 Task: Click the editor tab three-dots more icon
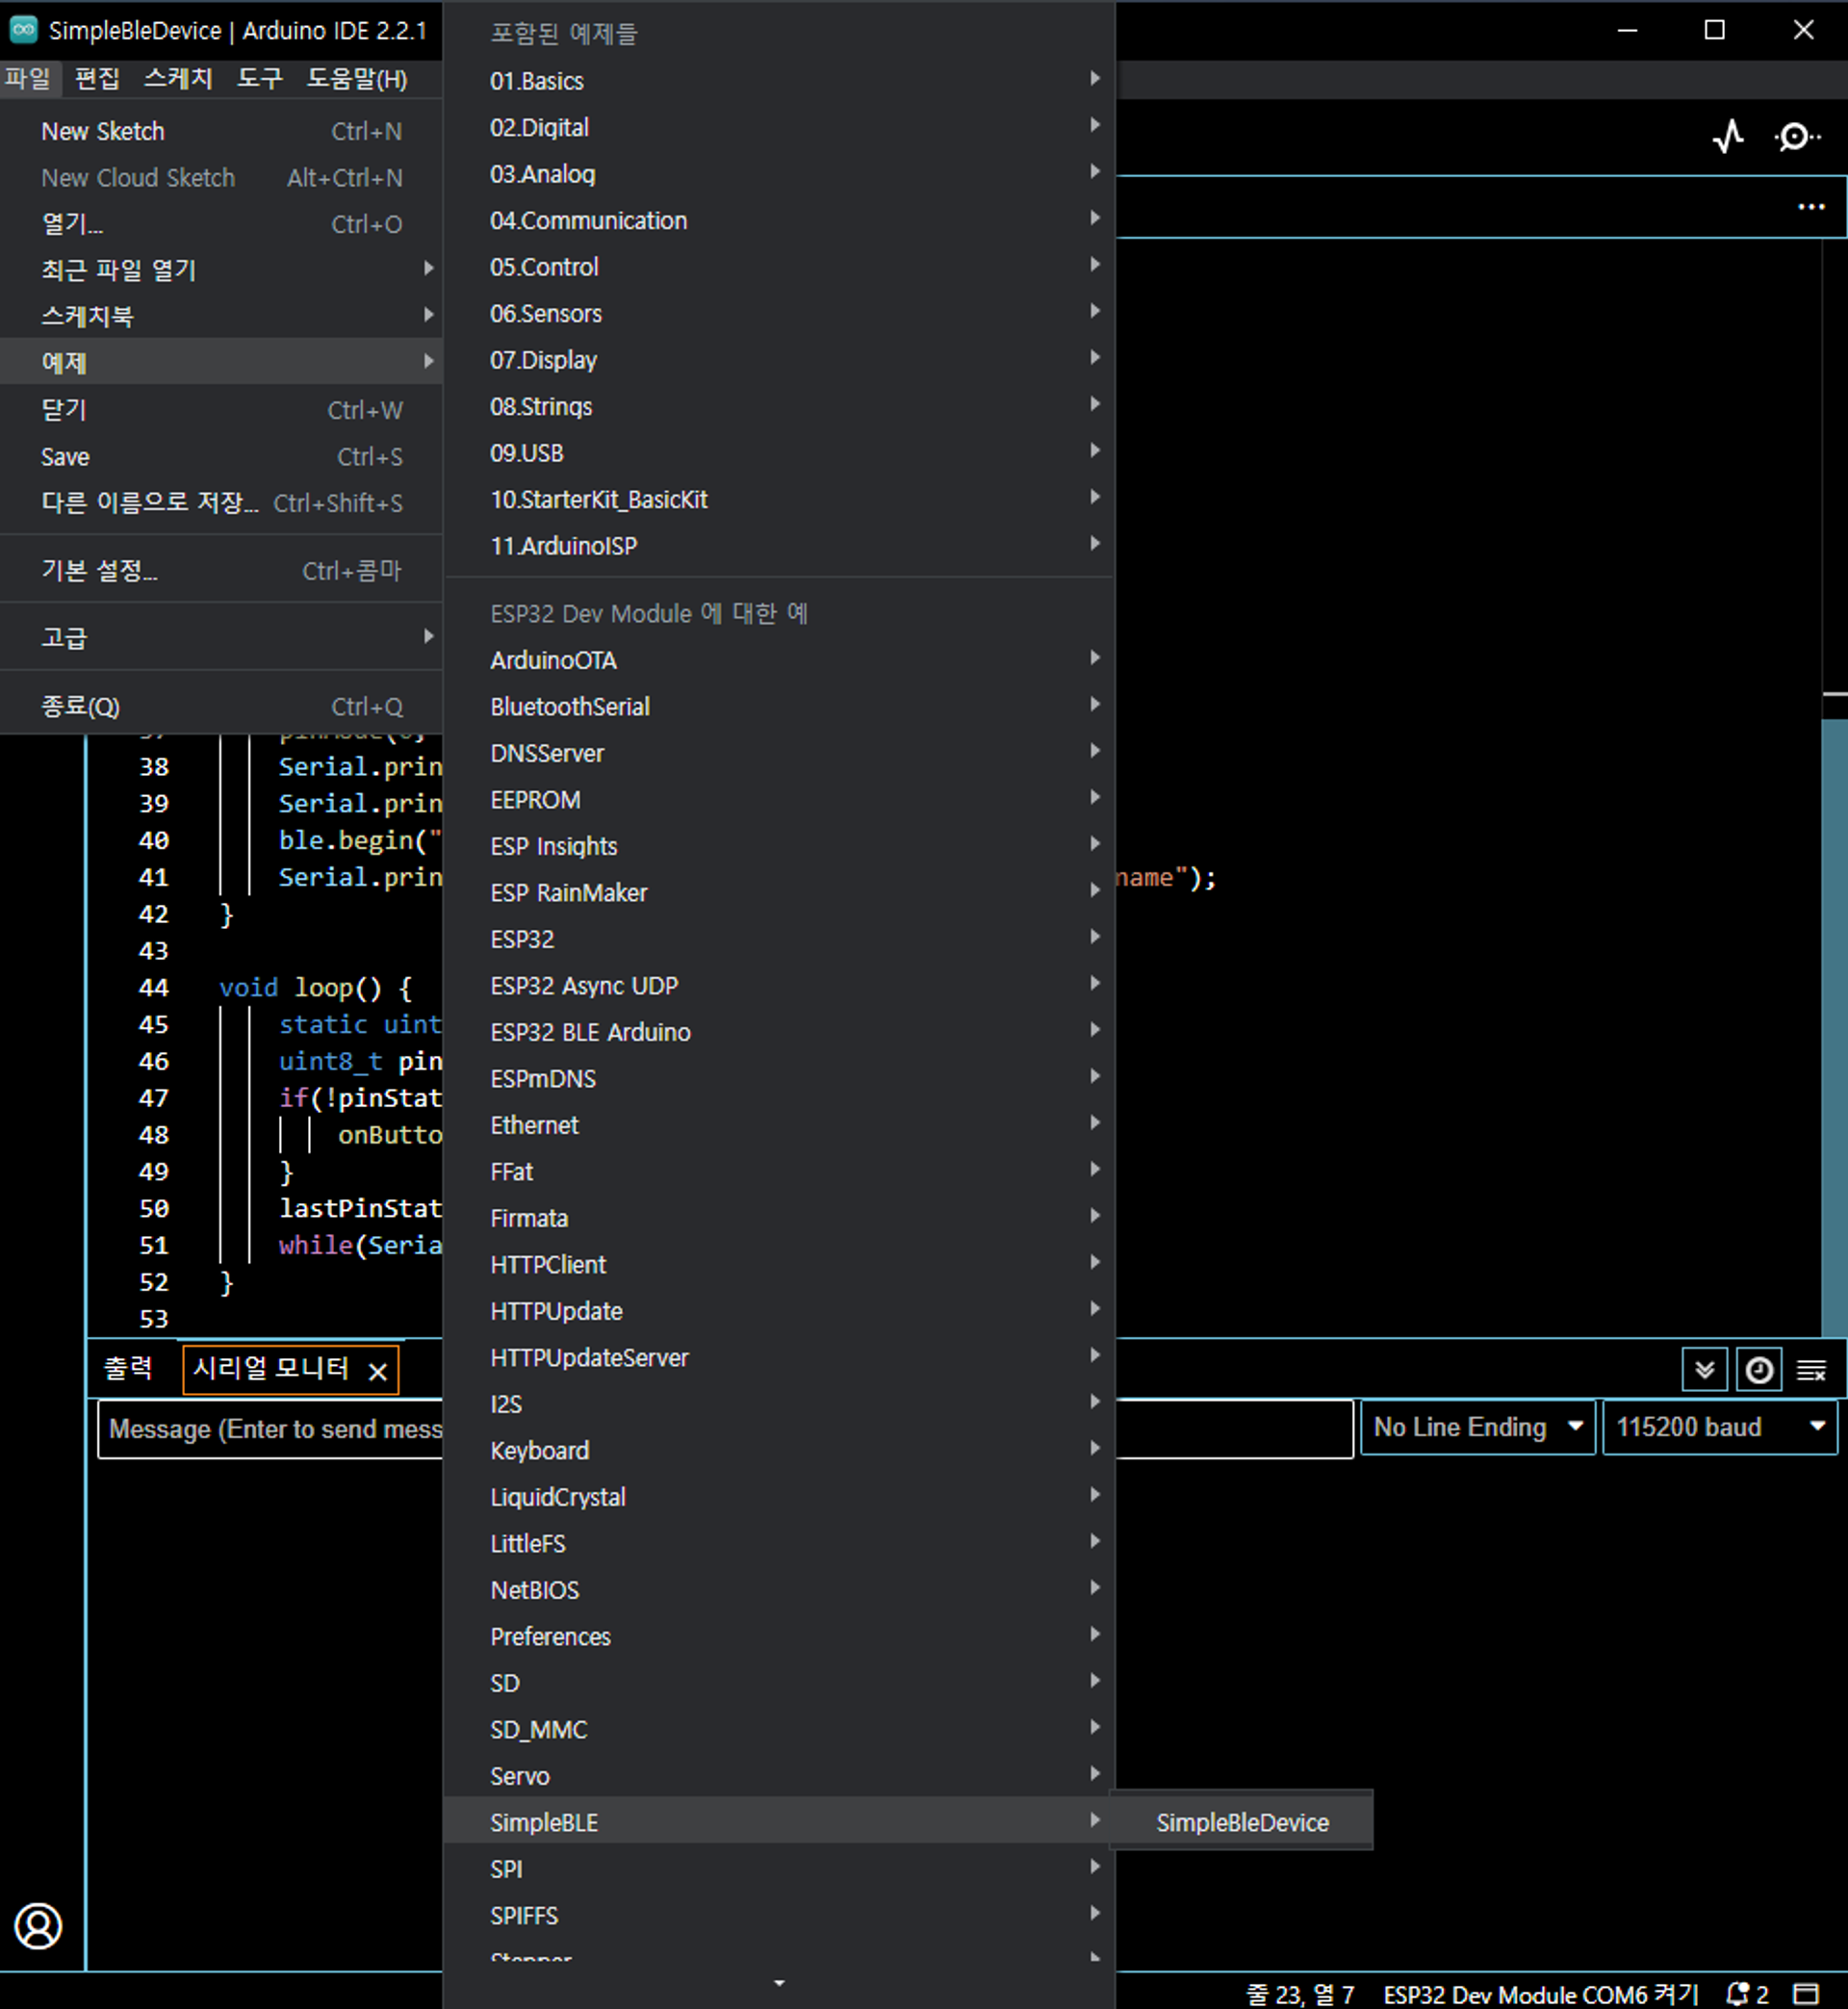click(x=1810, y=207)
